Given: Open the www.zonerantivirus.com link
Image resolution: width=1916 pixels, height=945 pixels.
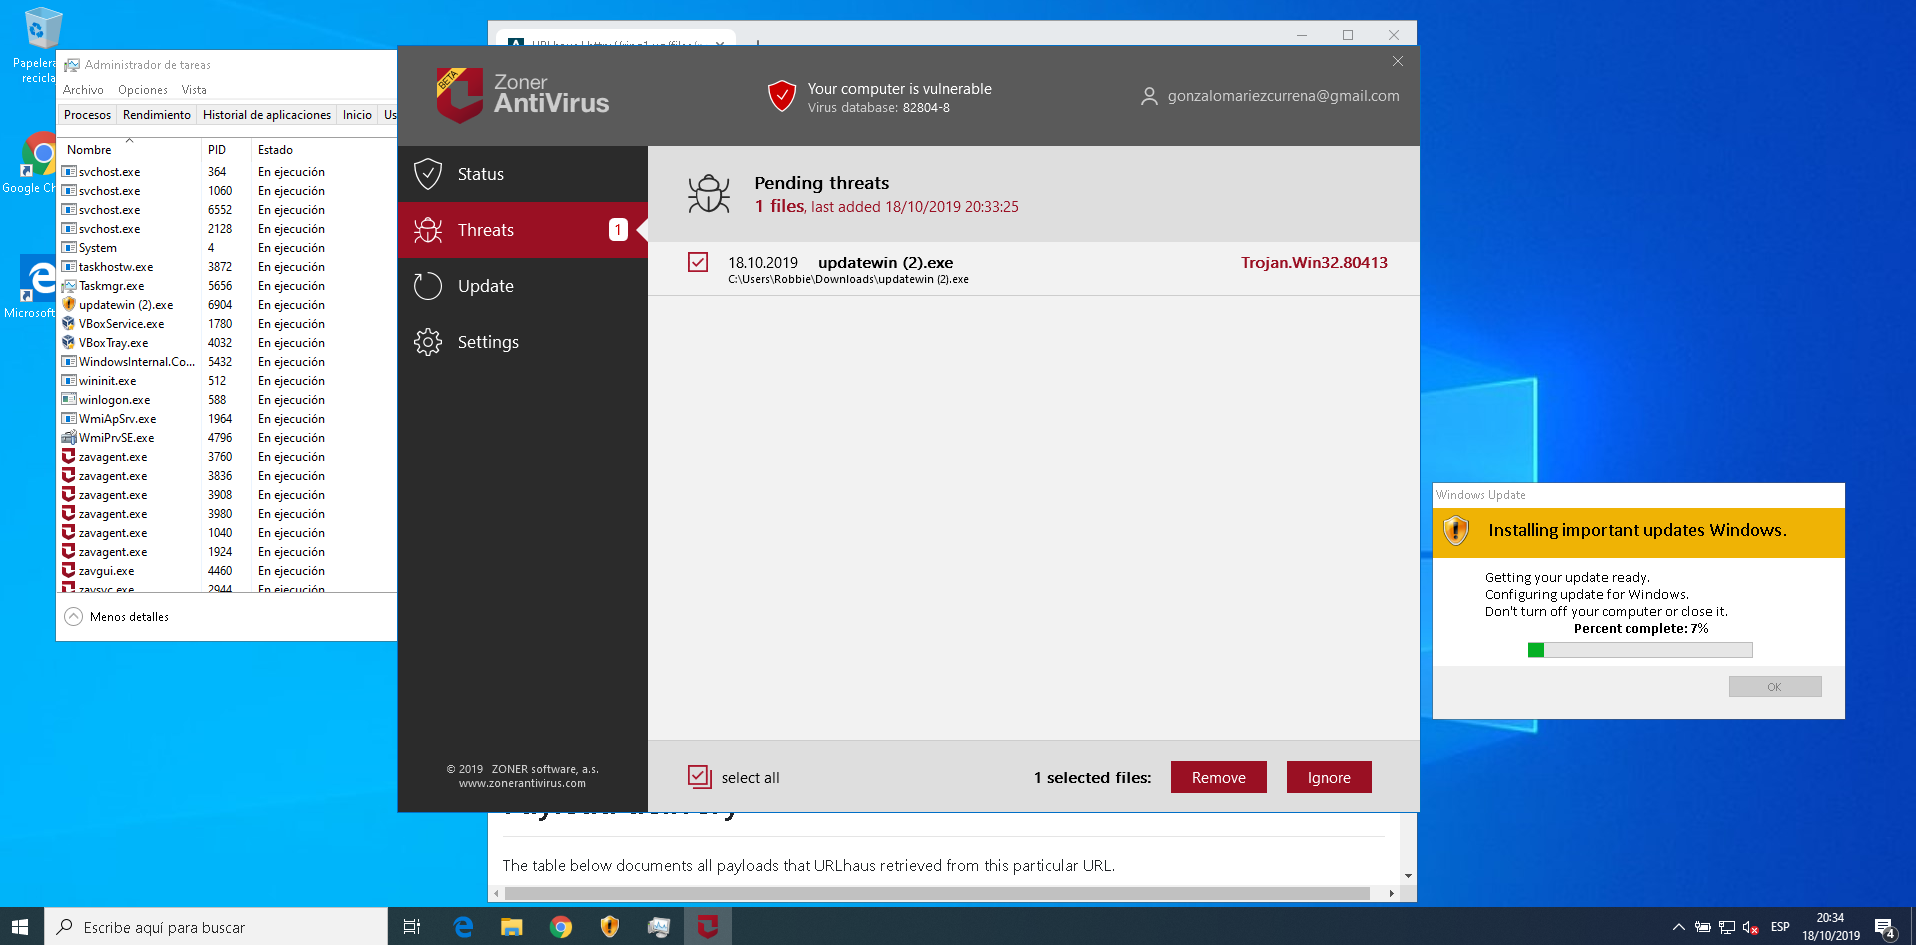Looking at the screenshot, I should (x=522, y=783).
